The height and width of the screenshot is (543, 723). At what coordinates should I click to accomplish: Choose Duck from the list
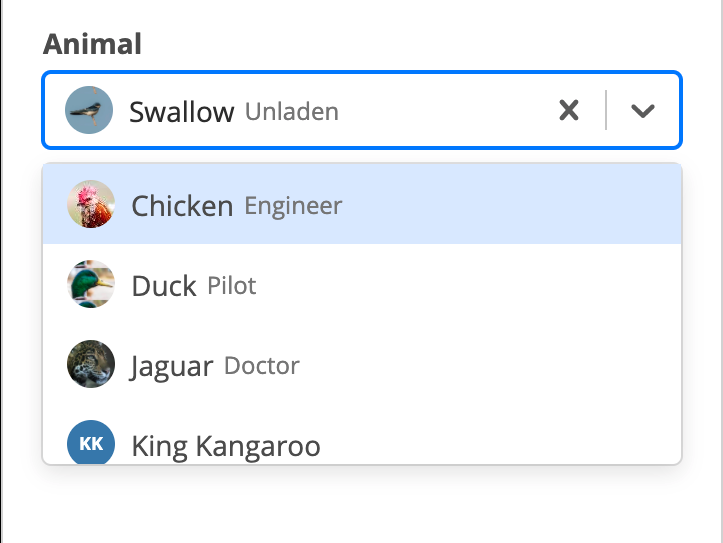coord(164,286)
